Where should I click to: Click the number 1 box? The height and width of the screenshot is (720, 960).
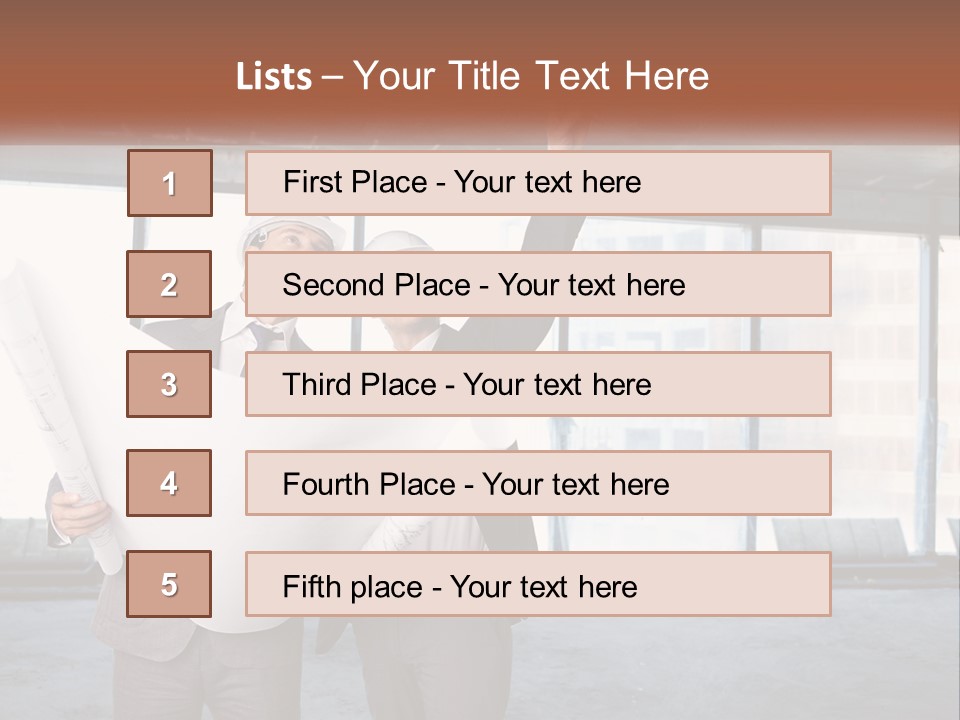pyautogui.click(x=170, y=183)
